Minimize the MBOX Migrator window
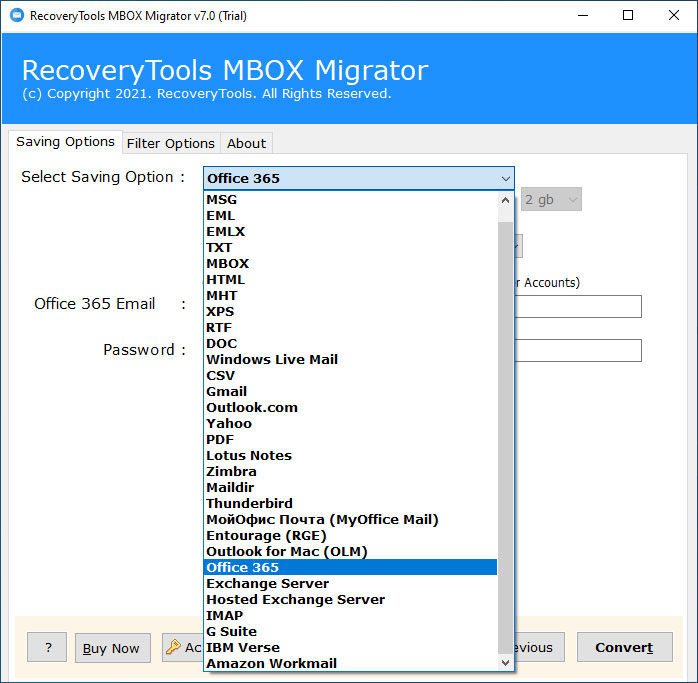The height and width of the screenshot is (683, 698). pyautogui.click(x=583, y=16)
